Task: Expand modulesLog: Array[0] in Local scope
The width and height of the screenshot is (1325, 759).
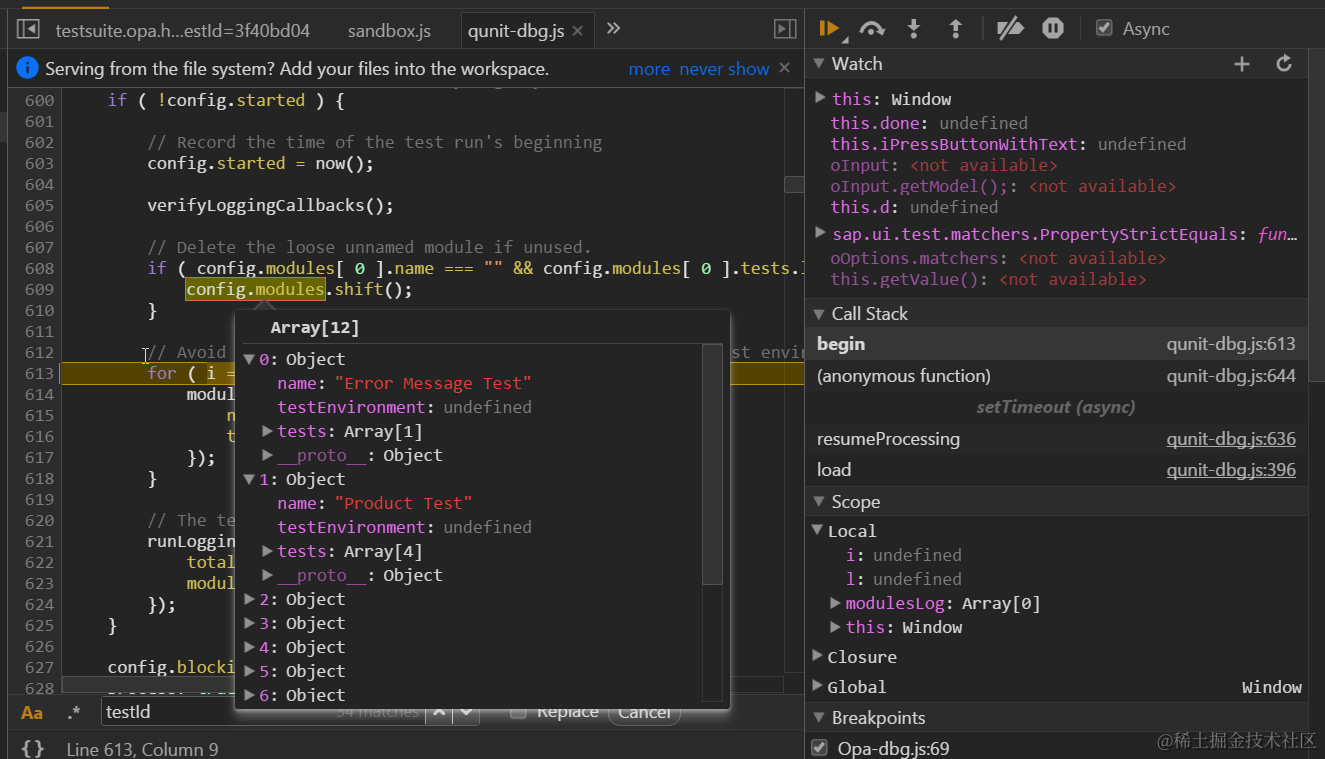Action: [x=836, y=603]
